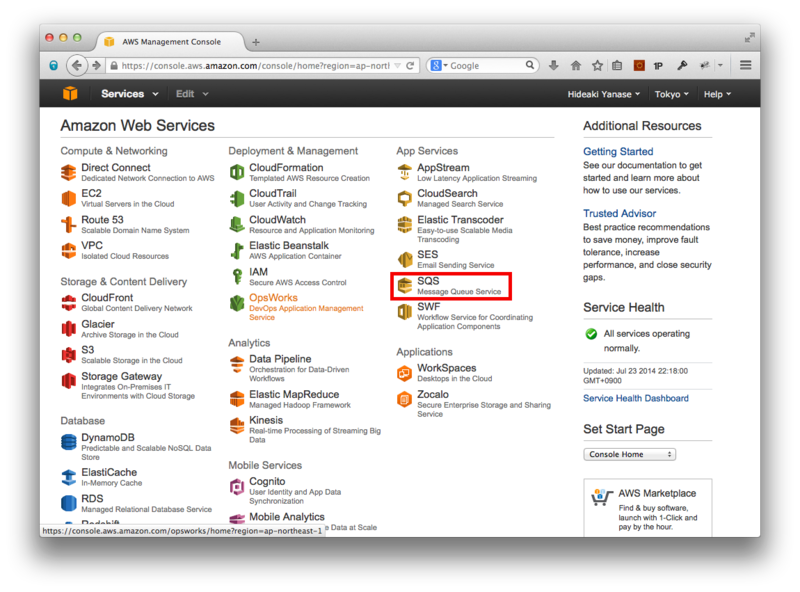Open the browser hamburger menu

point(745,65)
